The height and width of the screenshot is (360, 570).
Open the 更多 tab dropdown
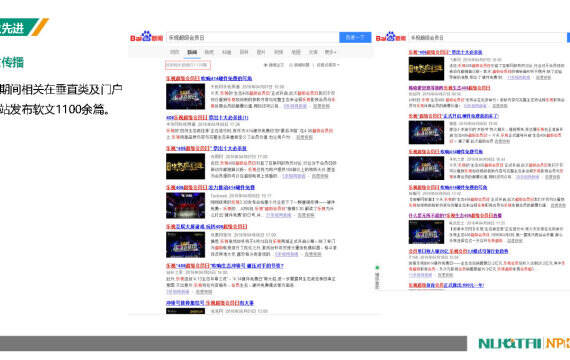click(x=330, y=52)
